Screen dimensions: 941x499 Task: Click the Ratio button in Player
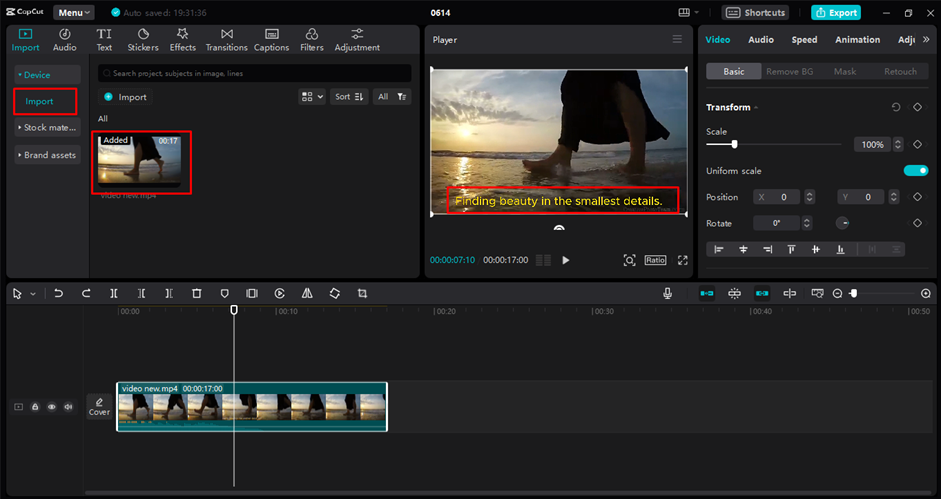(655, 260)
